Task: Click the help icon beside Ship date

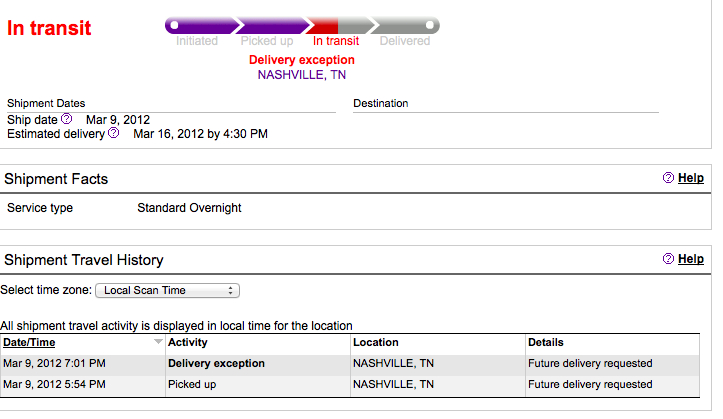Action: coord(66,119)
